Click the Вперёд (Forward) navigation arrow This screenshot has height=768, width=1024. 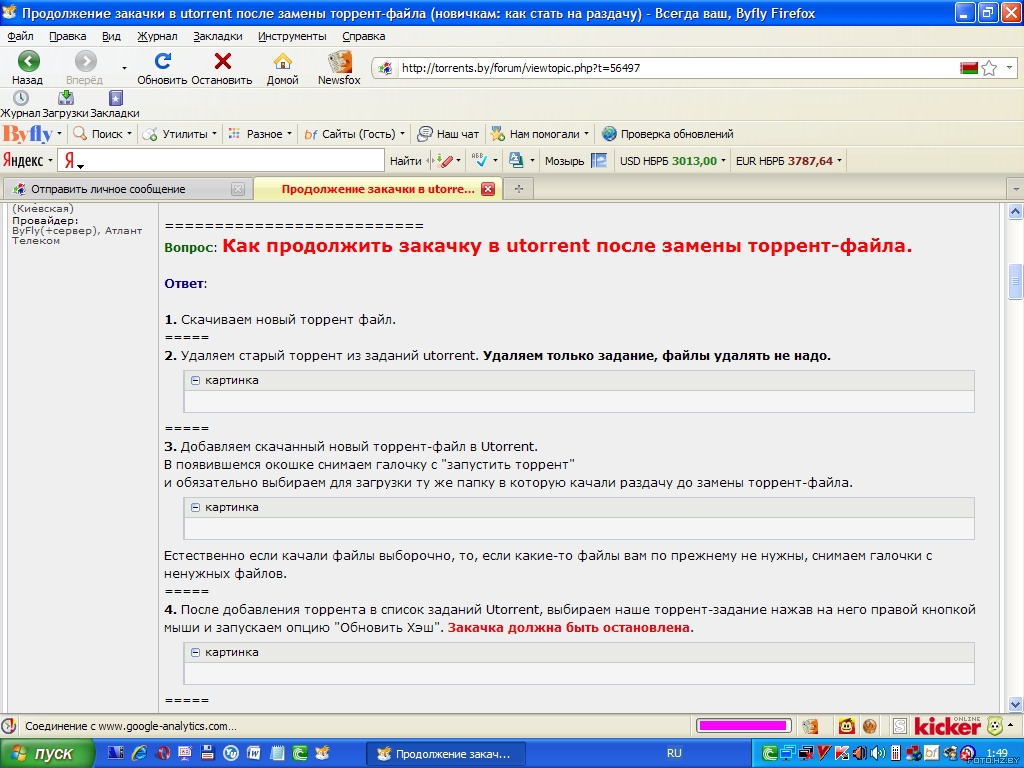coord(85,61)
